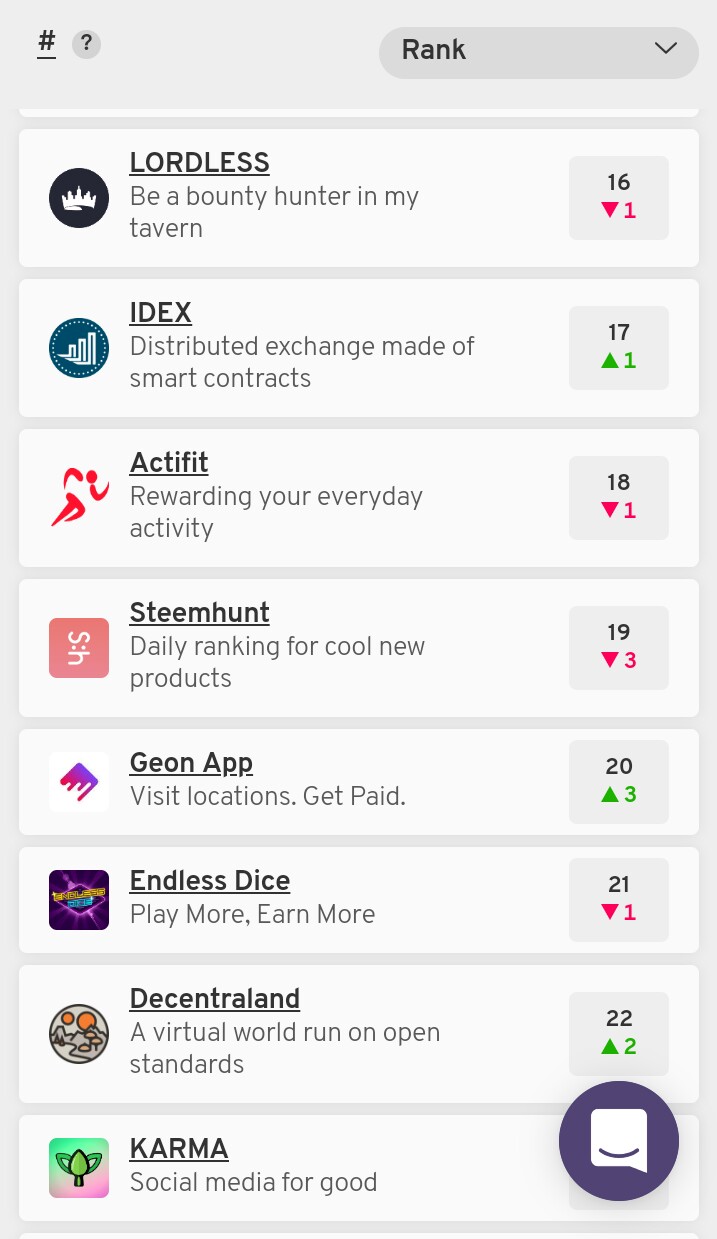Viewport: 717px width, 1239px height.
Task: Click Actifit rank 18 change badge
Action: pyautogui.click(x=619, y=498)
